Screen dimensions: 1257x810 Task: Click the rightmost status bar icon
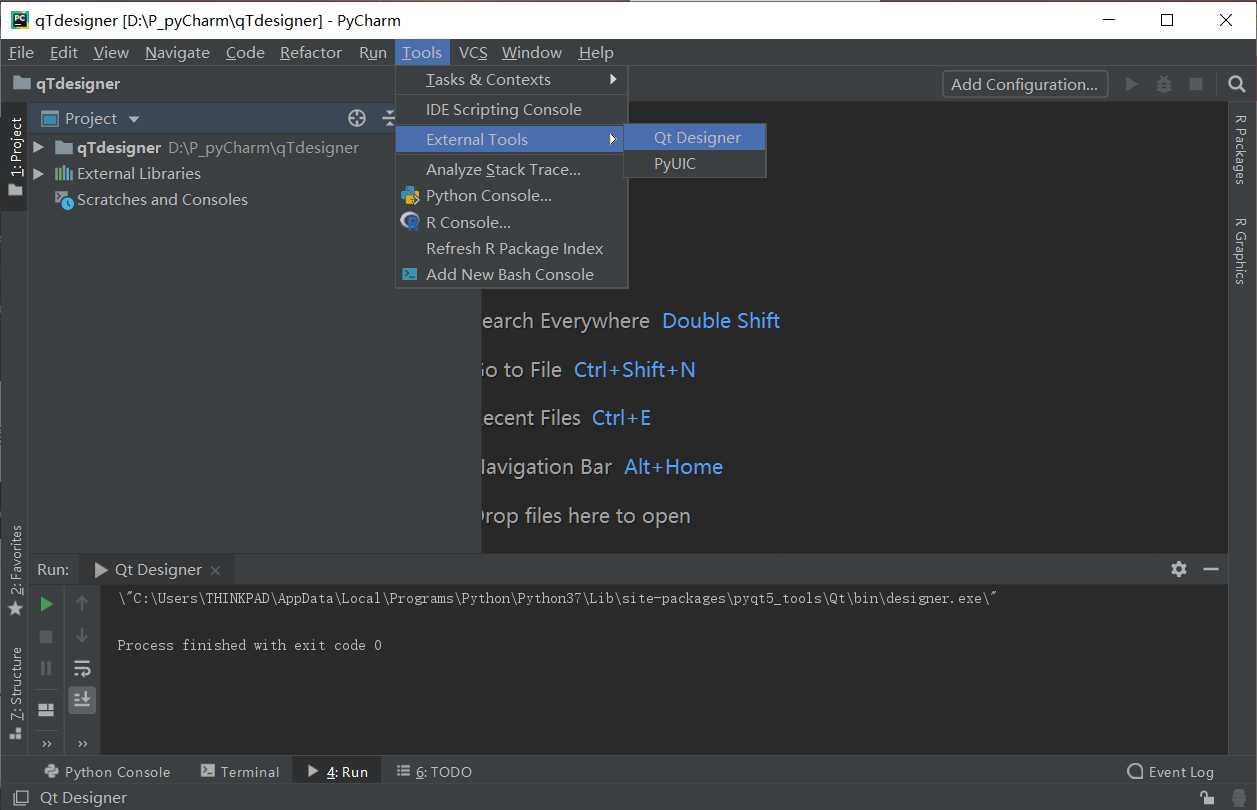(x=1237, y=797)
